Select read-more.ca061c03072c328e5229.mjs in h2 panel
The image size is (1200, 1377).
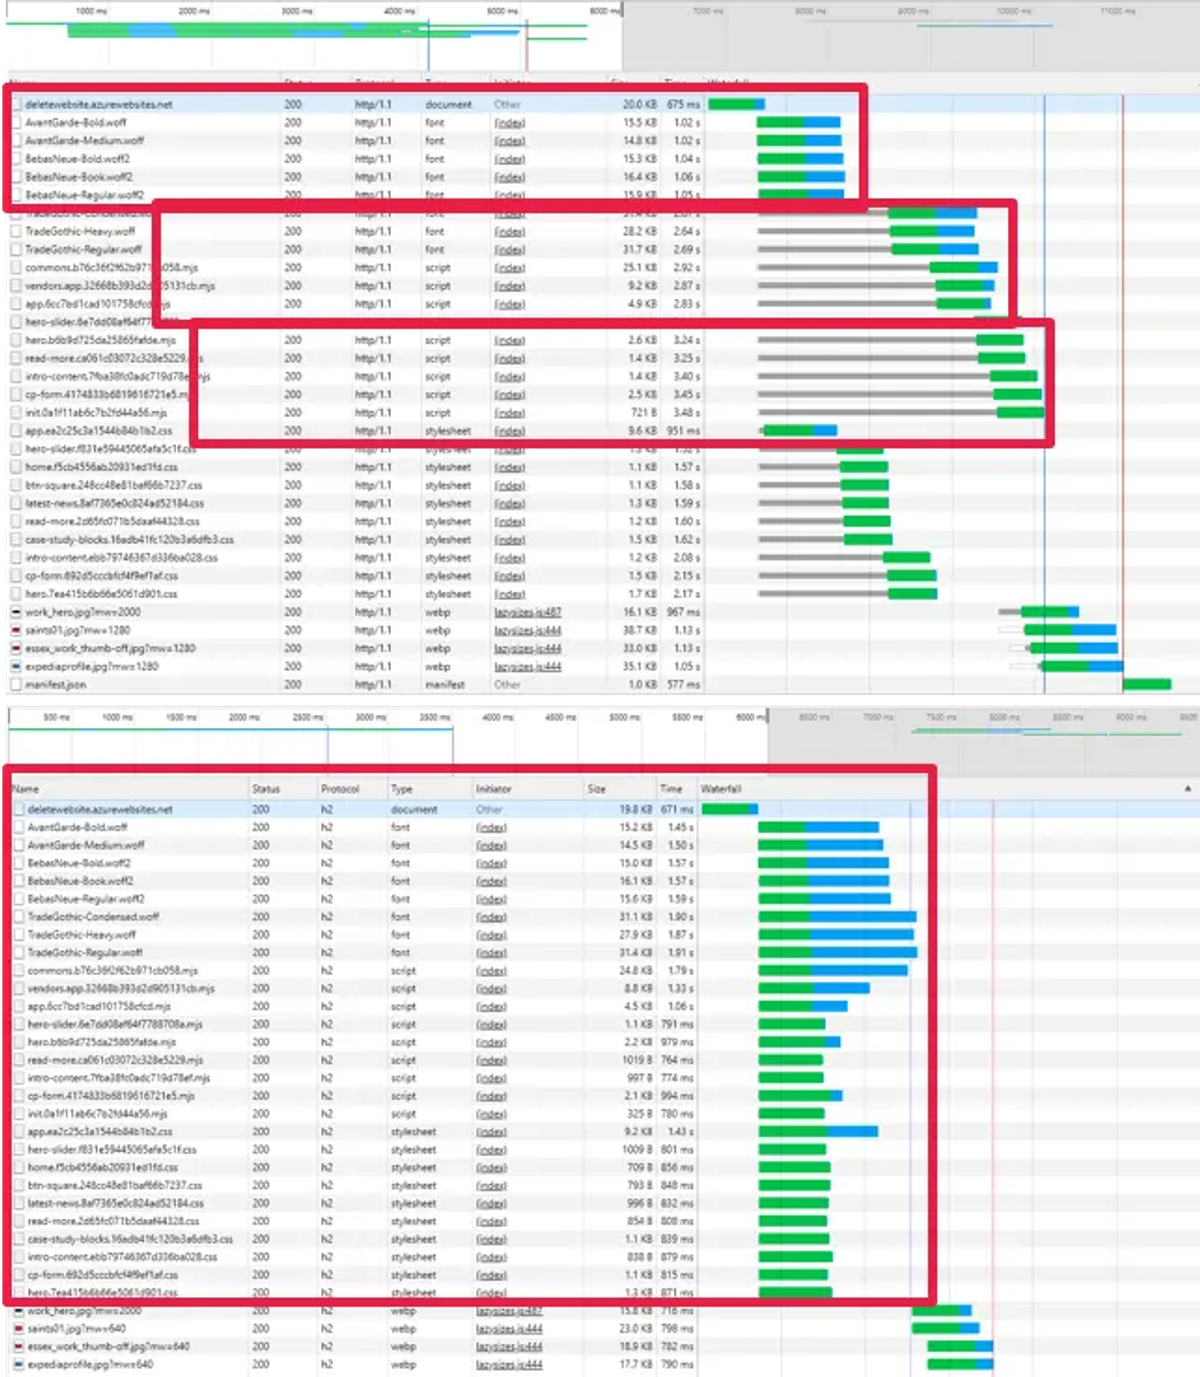115,1060
